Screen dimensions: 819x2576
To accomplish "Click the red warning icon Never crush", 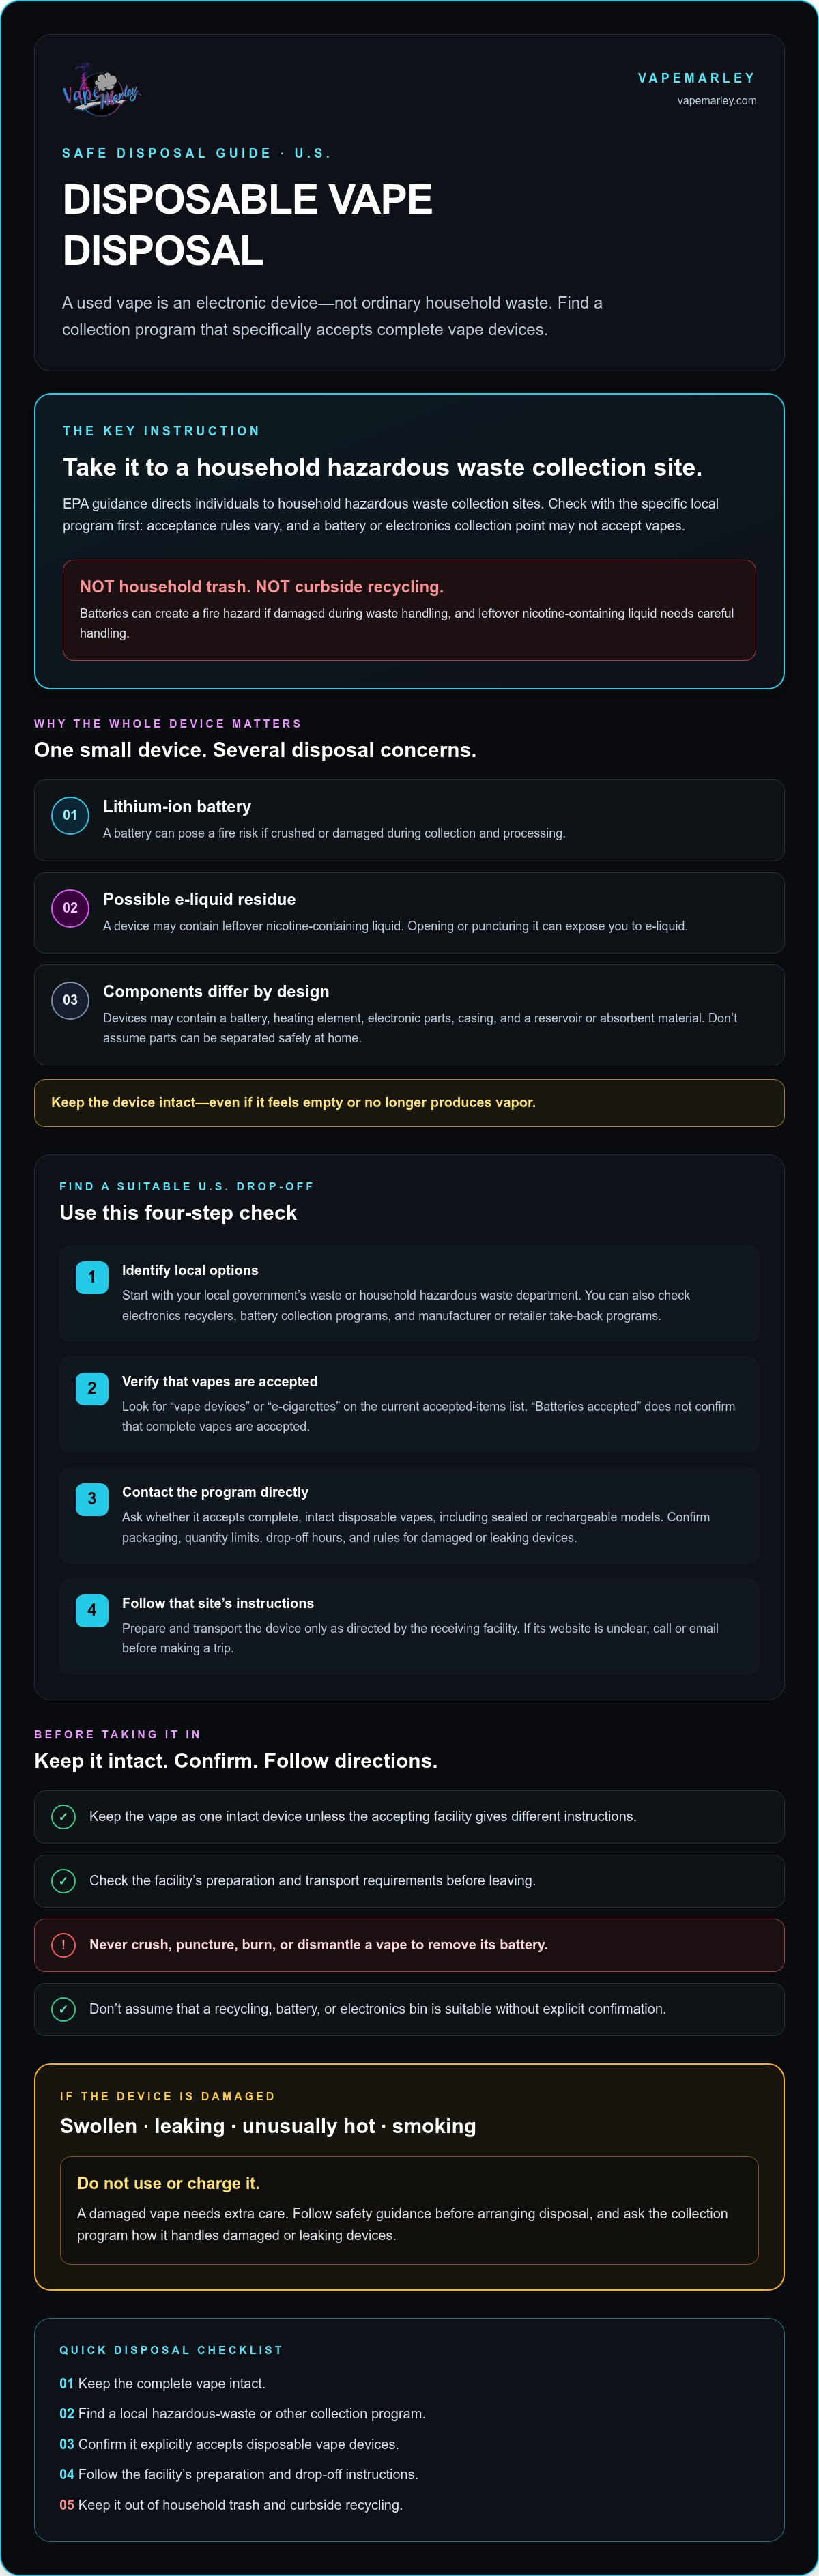I will [63, 1945].
